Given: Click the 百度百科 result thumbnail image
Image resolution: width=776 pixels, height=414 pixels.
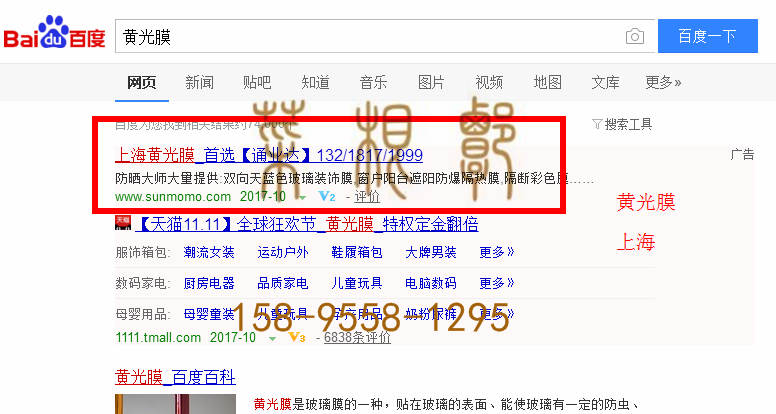Looking at the screenshot, I should click(175, 404).
